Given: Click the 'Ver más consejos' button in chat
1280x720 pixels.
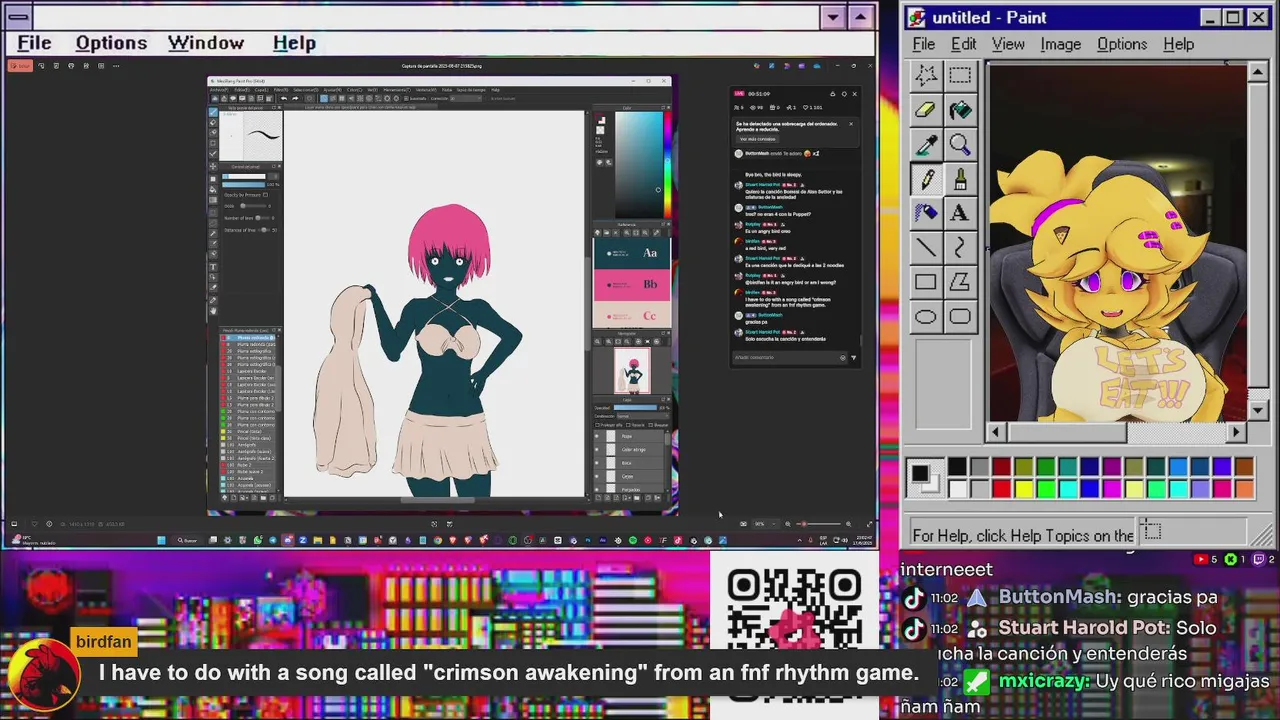Looking at the screenshot, I should [757, 139].
